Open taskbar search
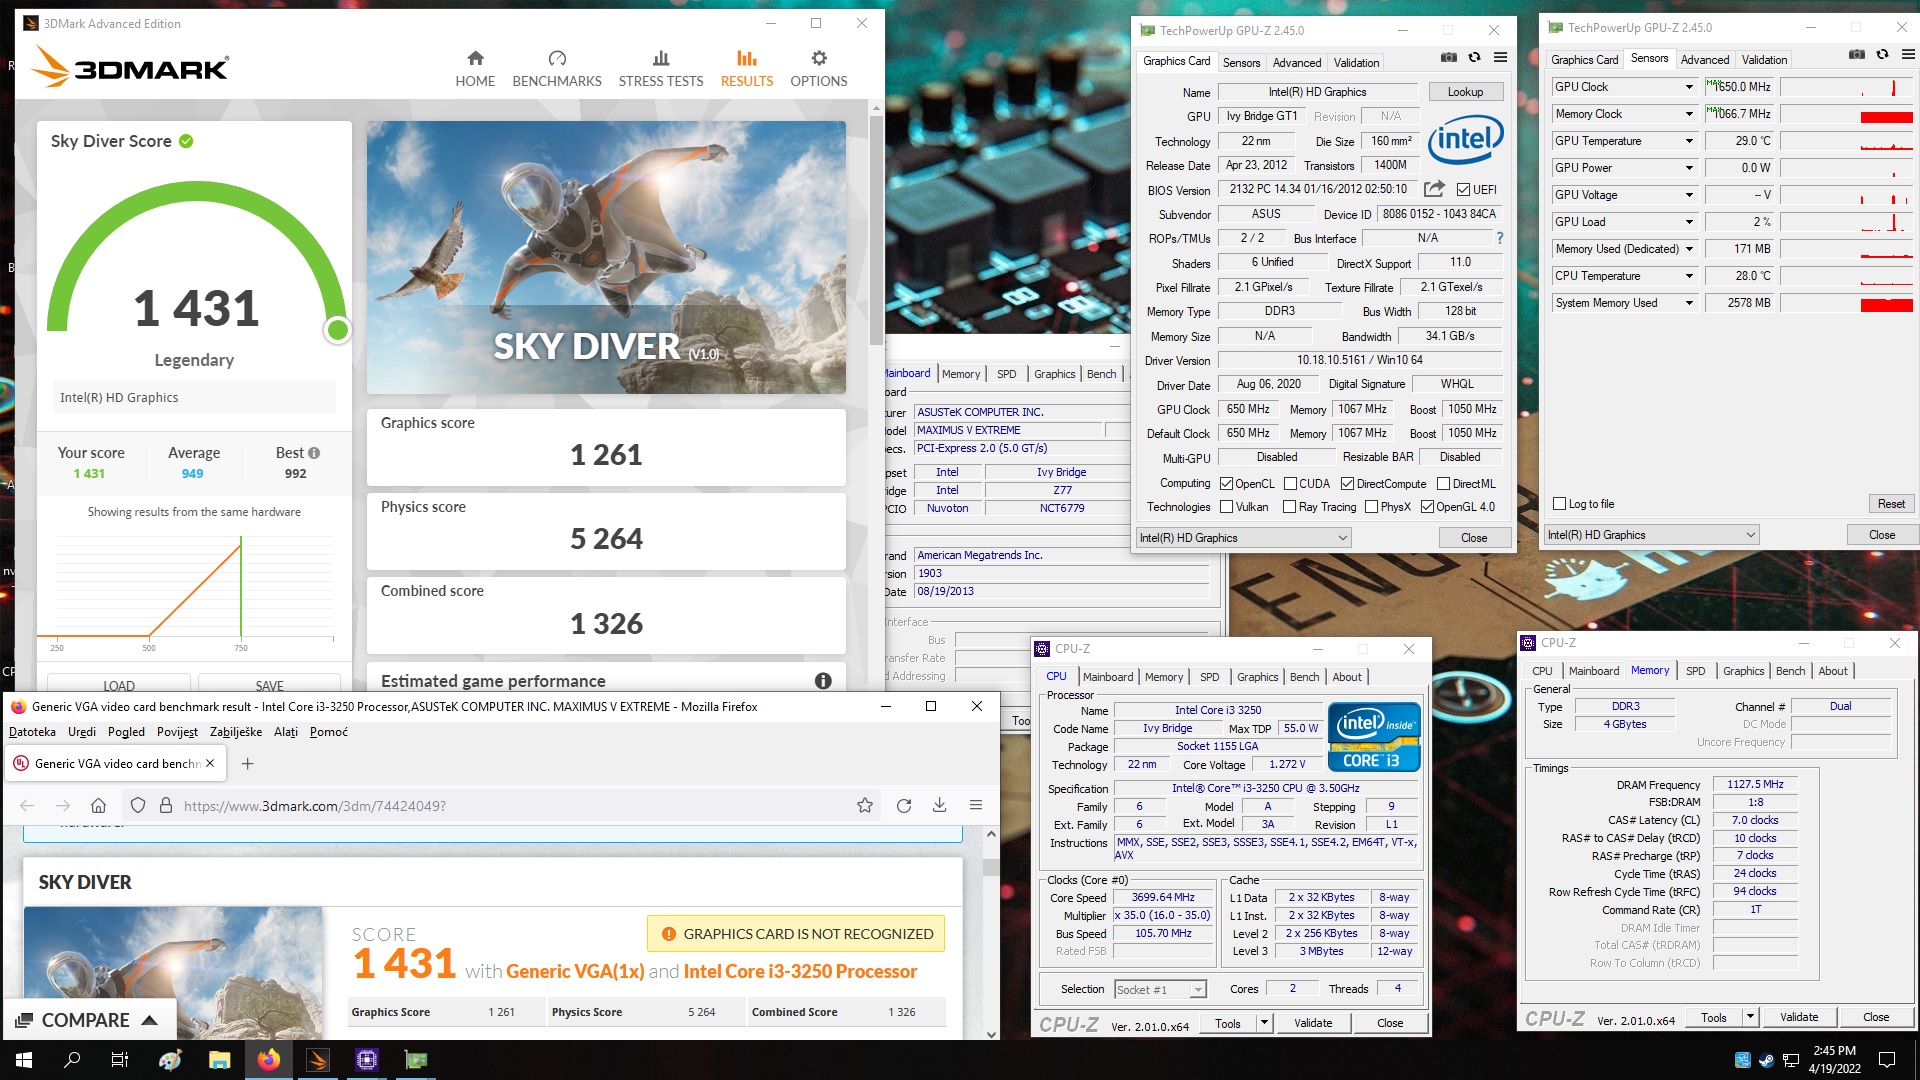 coord(72,1060)
